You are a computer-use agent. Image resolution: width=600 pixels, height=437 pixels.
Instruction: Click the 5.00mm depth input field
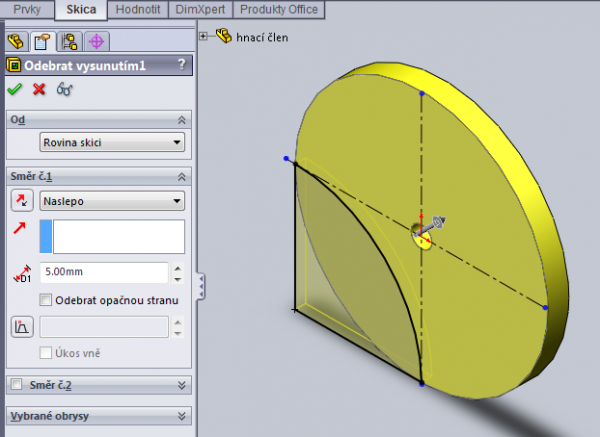pyautogui.click(x=103, y=272)
